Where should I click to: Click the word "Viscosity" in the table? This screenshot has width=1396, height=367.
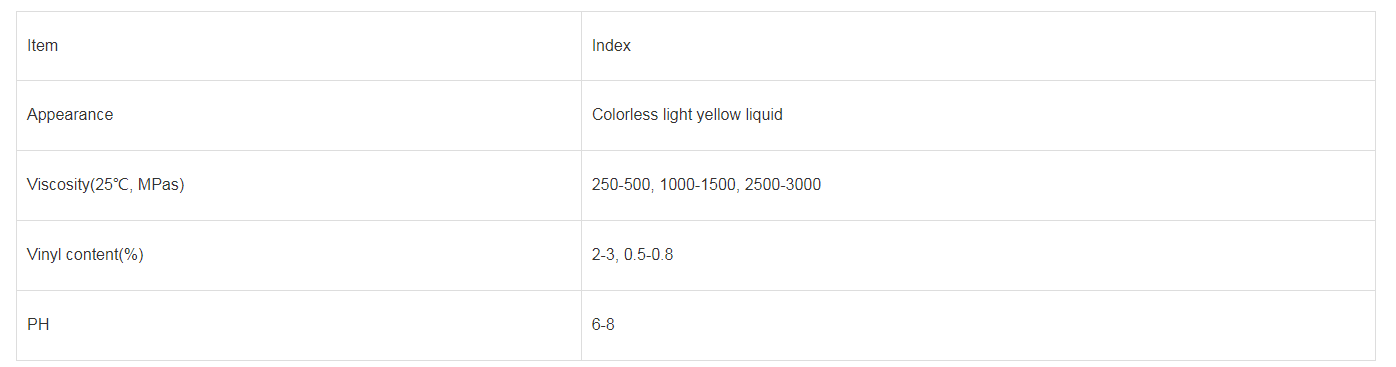pyautogui.click(x=57, y=185)
